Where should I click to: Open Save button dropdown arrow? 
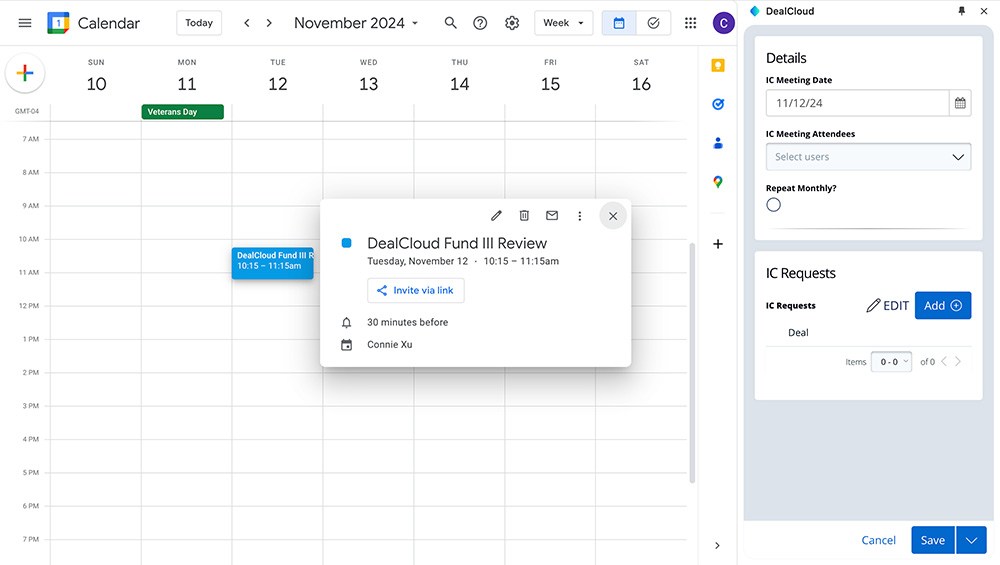click(x=971, y=540)
